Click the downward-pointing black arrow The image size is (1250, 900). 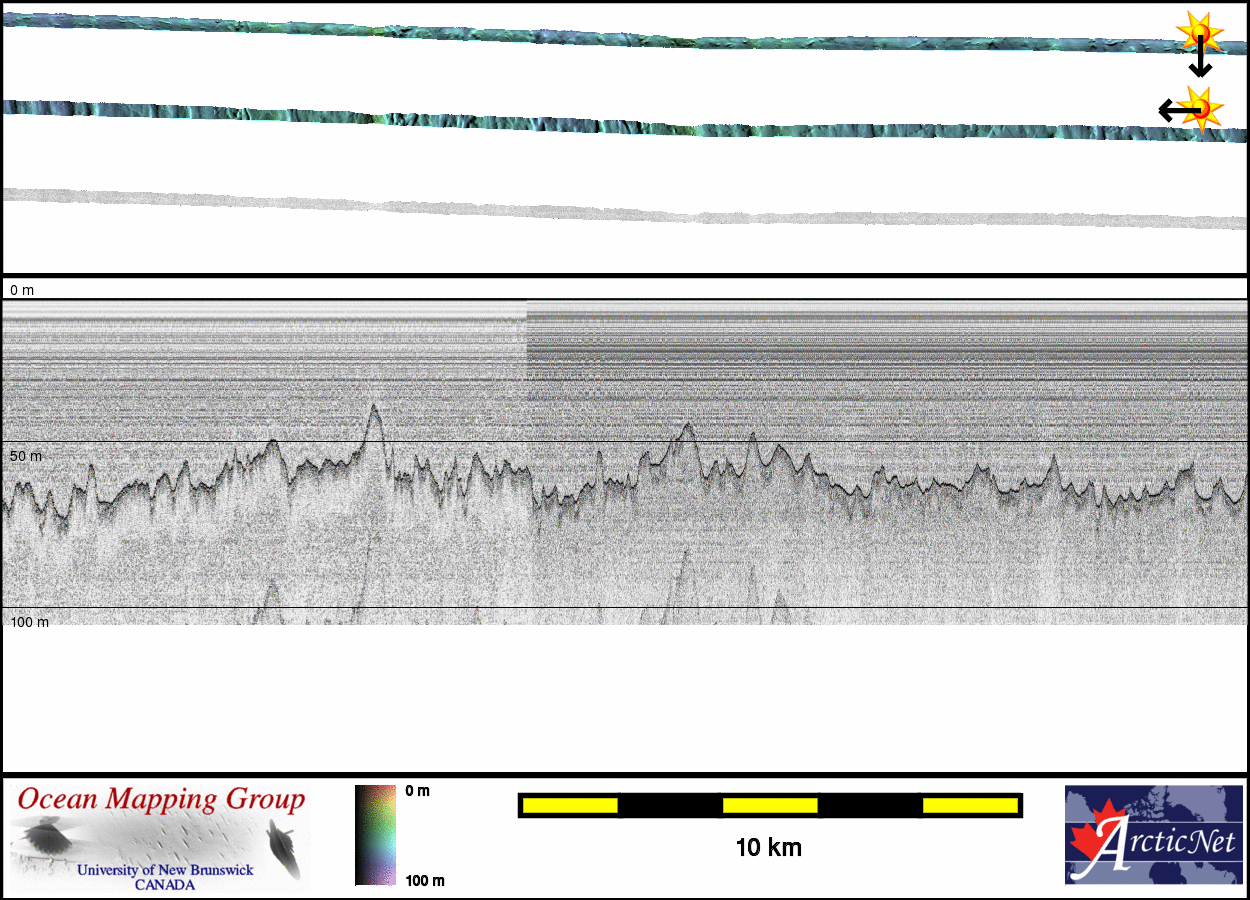tap(1200, 63)
